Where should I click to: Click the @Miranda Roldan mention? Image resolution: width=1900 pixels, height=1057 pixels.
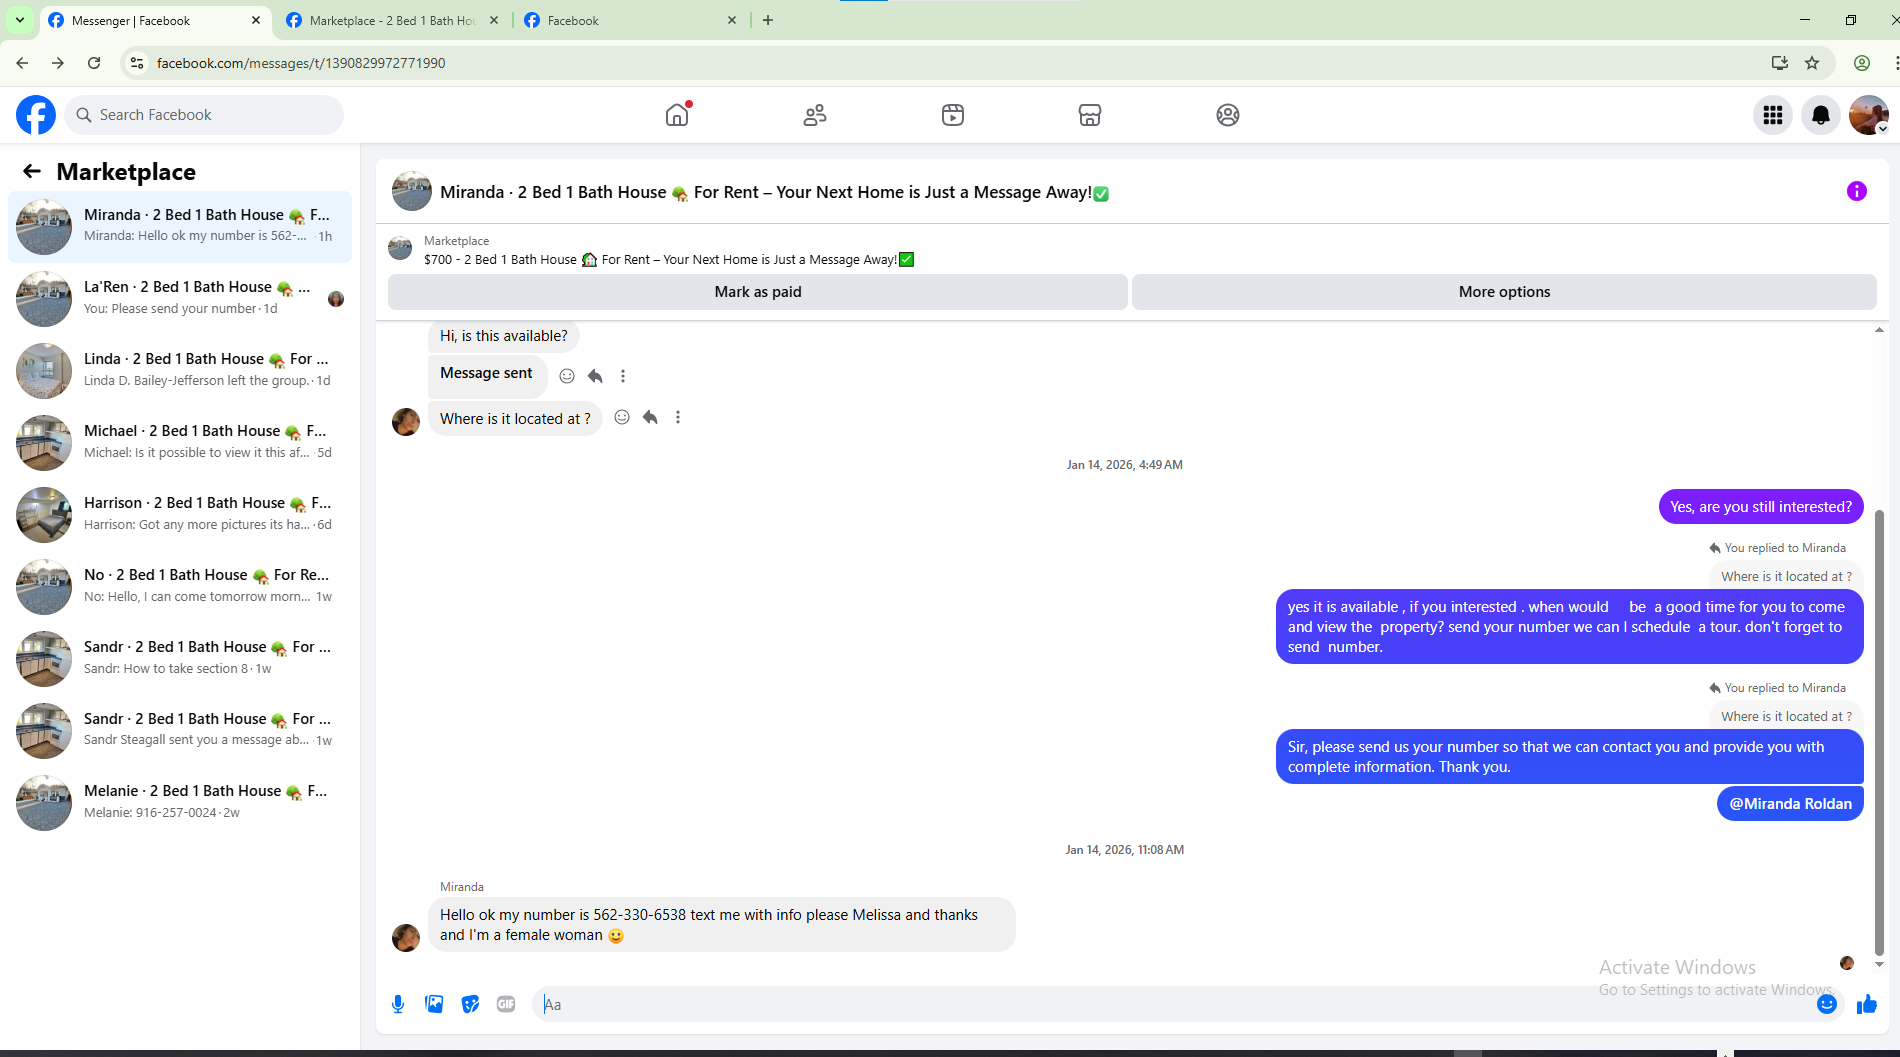(1790, 804)
